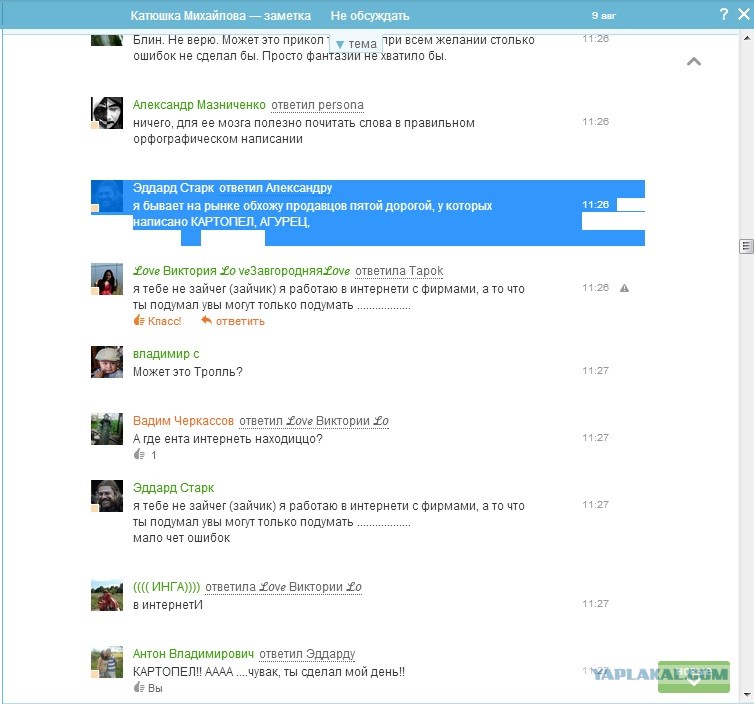Viewport: 754px width, 704px height.
Task: Open Александр Мазниченко's profile name
Action: pos(199,105)
